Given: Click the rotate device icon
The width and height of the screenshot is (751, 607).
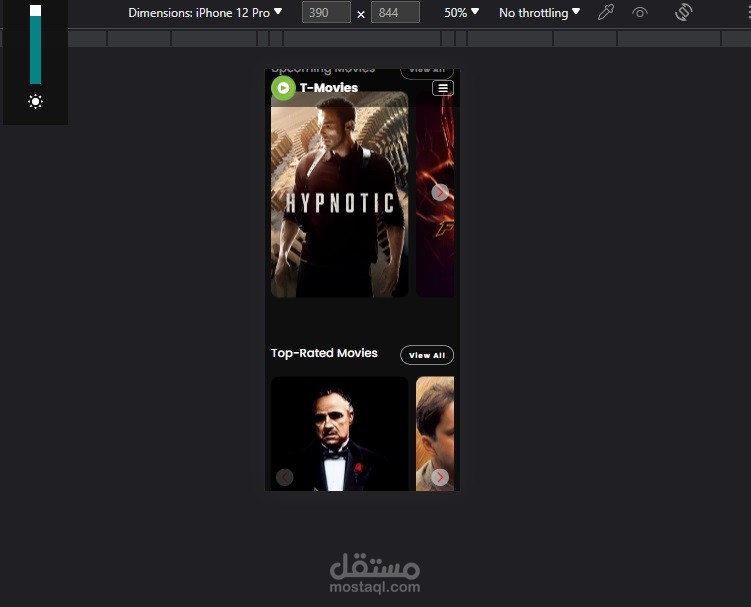Looking at the screenshot, I should (683, 12).
